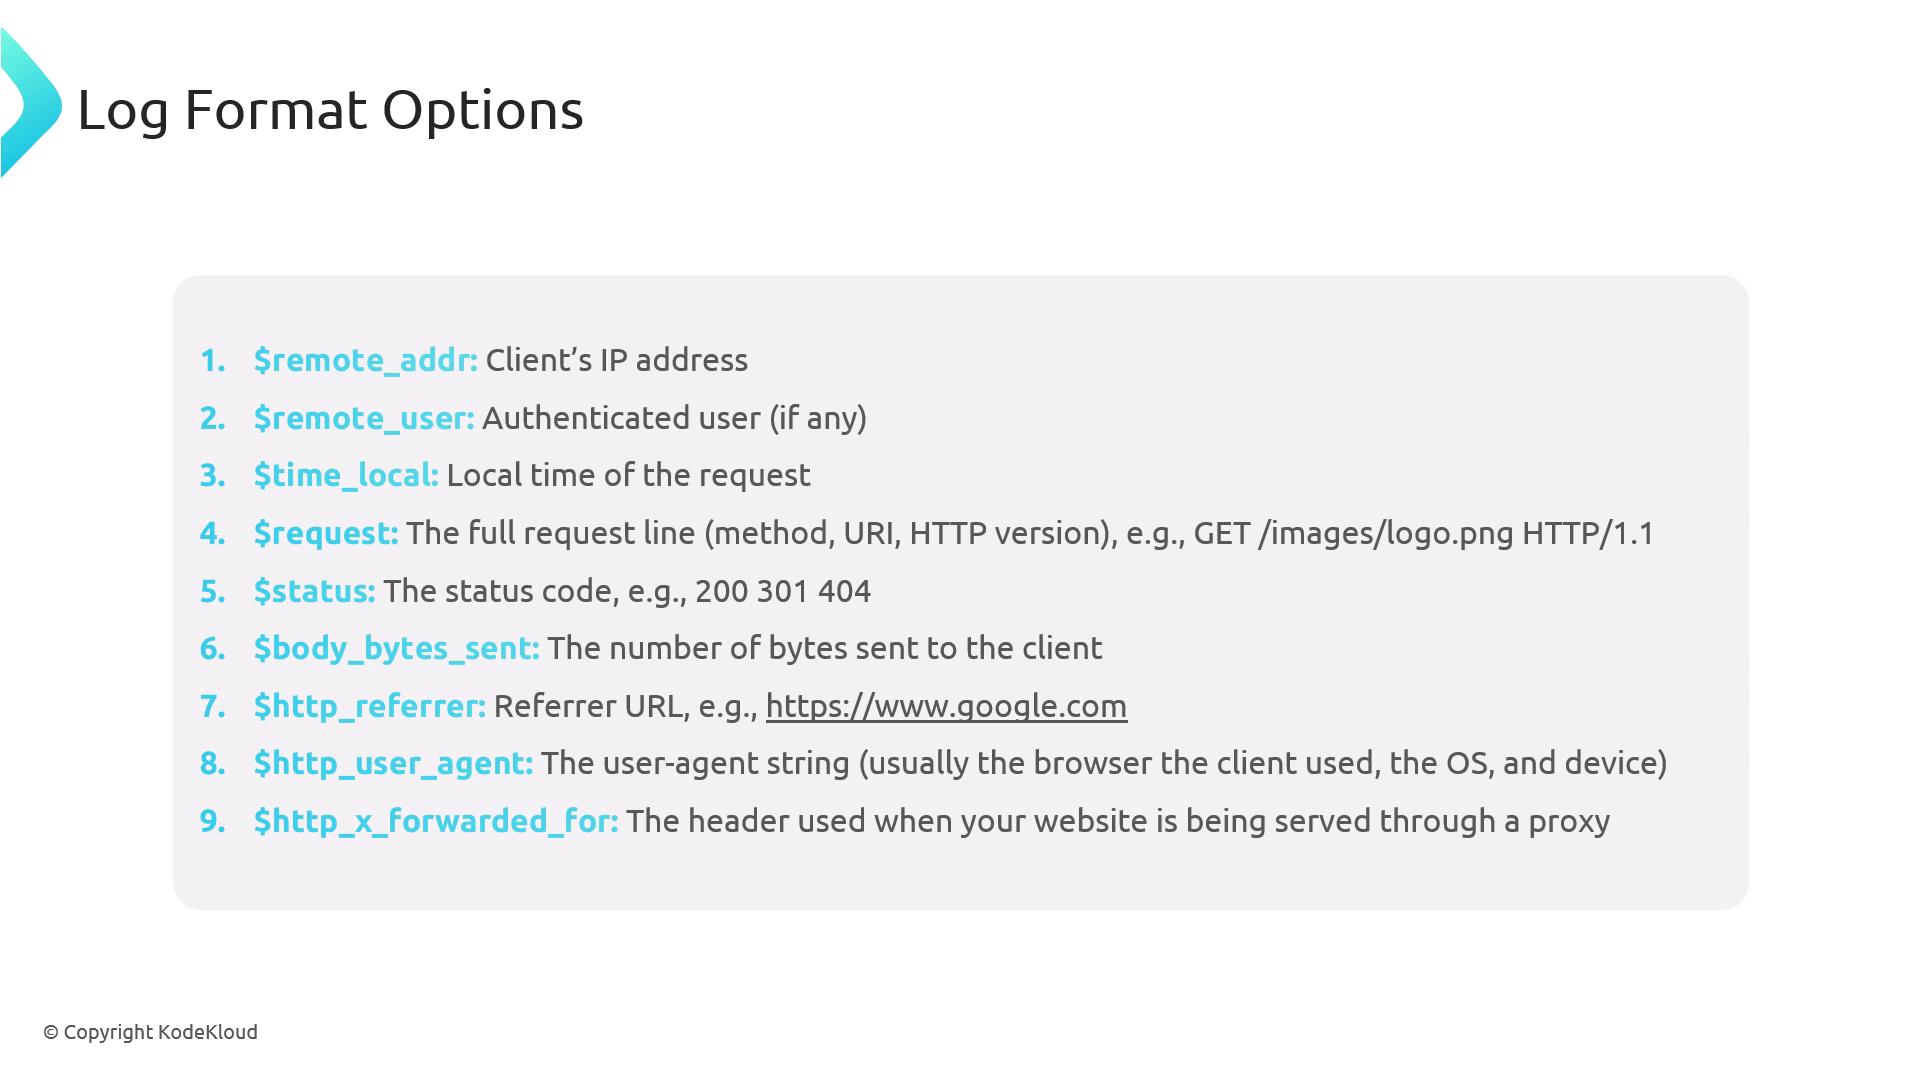Click the Client's IP address description

coord(616,360)
